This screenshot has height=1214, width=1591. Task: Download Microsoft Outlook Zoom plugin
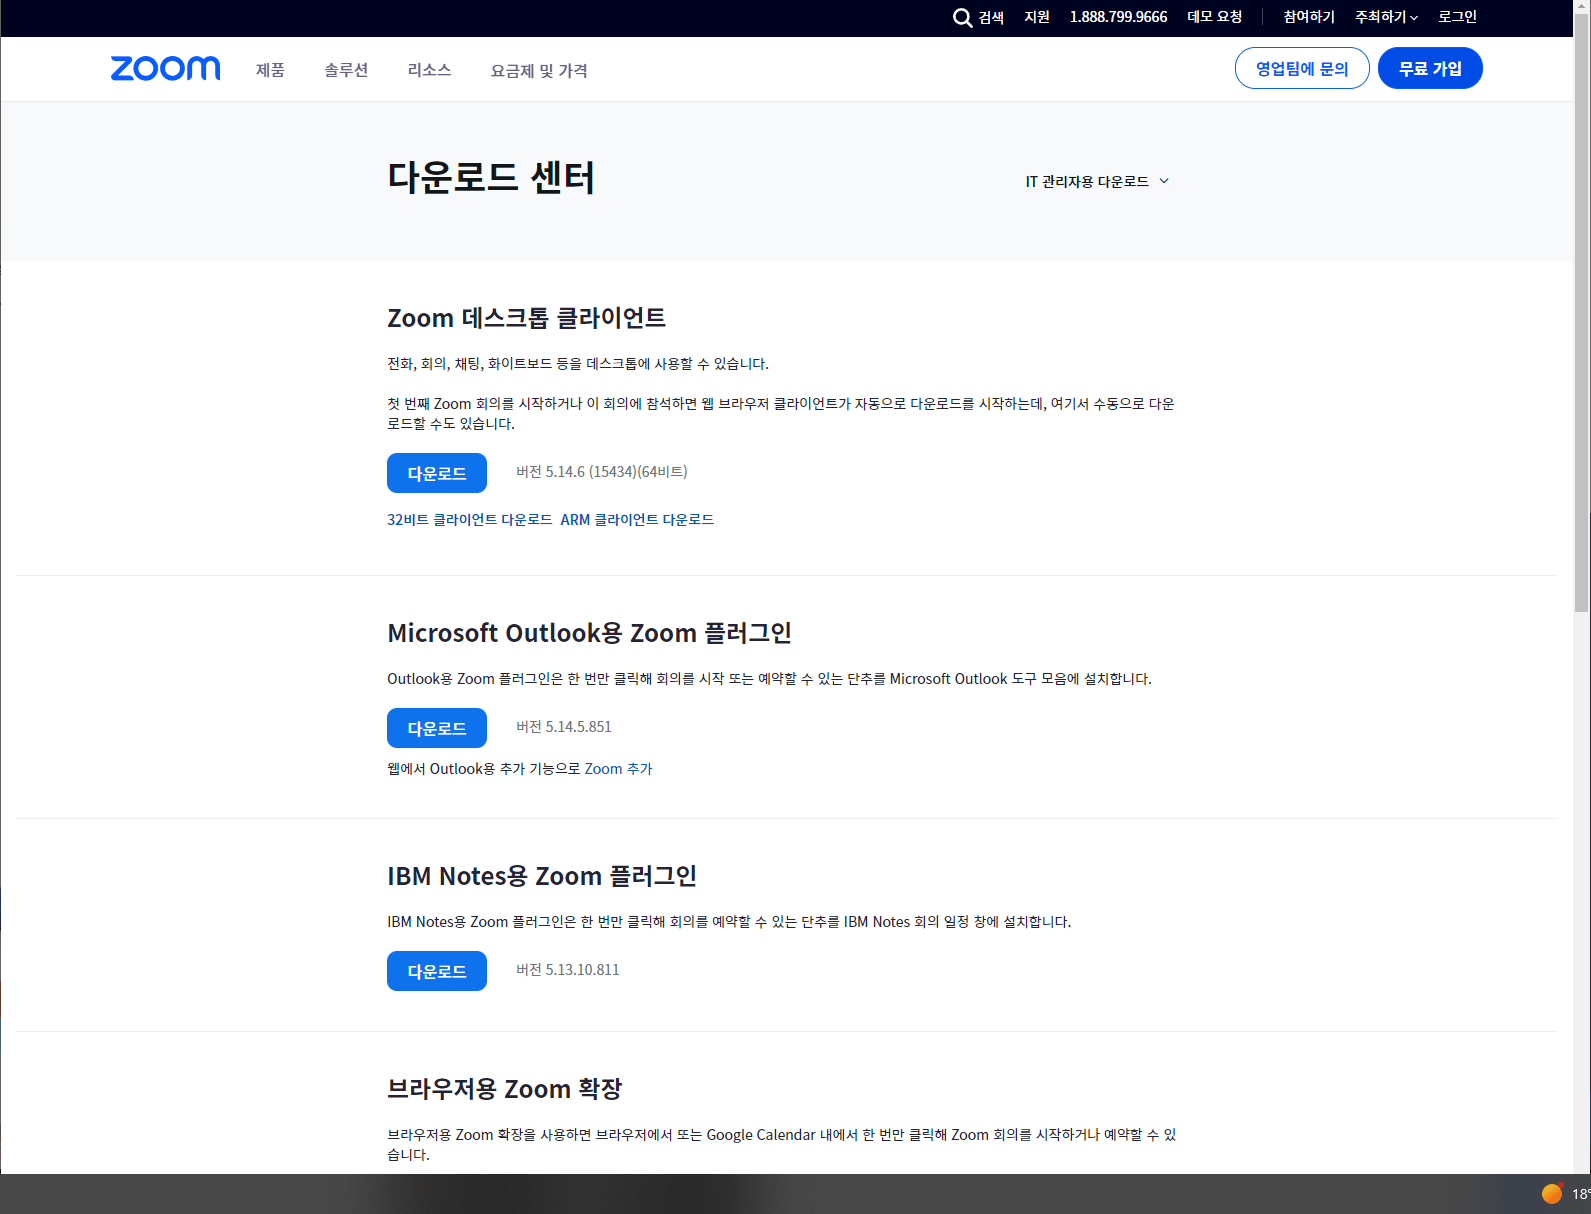pos(437,728)
